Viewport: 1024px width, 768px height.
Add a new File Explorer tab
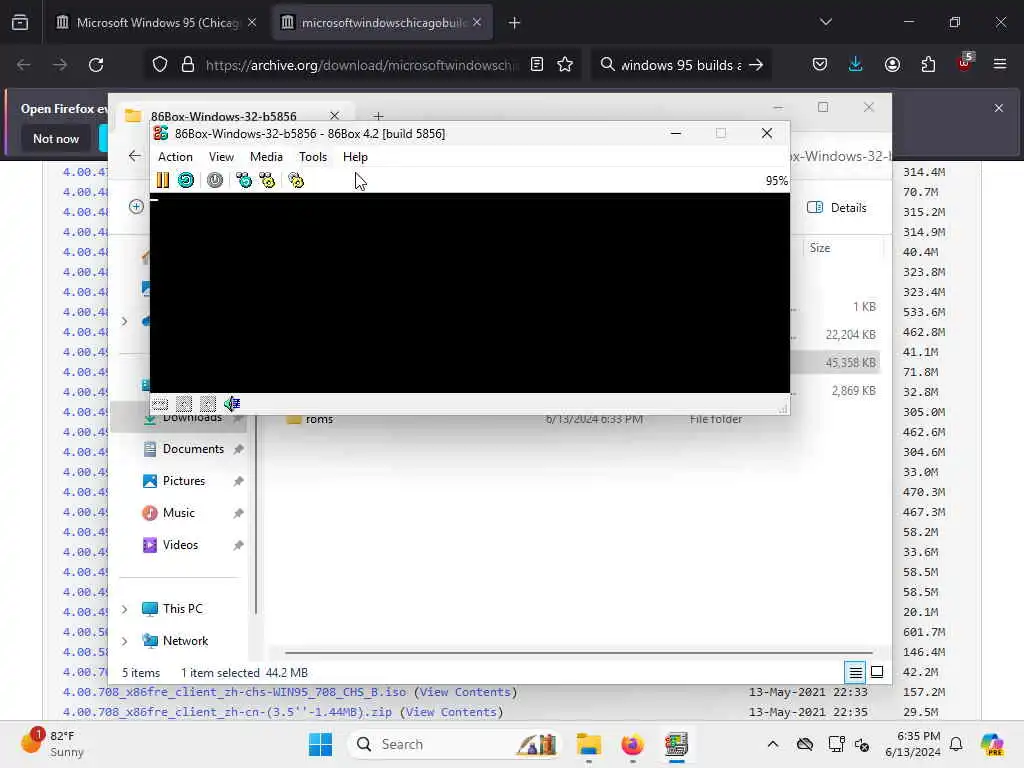(378, 116)
